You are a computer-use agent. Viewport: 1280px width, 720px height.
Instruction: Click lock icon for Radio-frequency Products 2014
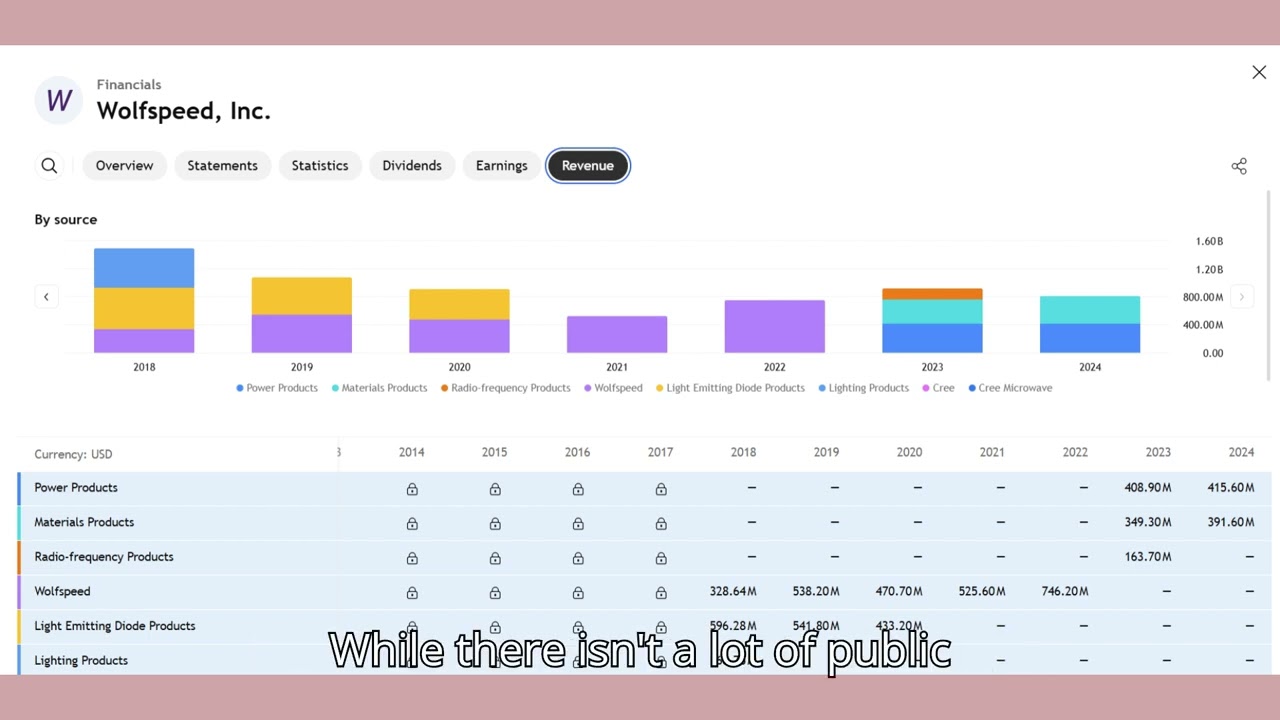click(x=412, y=558)
